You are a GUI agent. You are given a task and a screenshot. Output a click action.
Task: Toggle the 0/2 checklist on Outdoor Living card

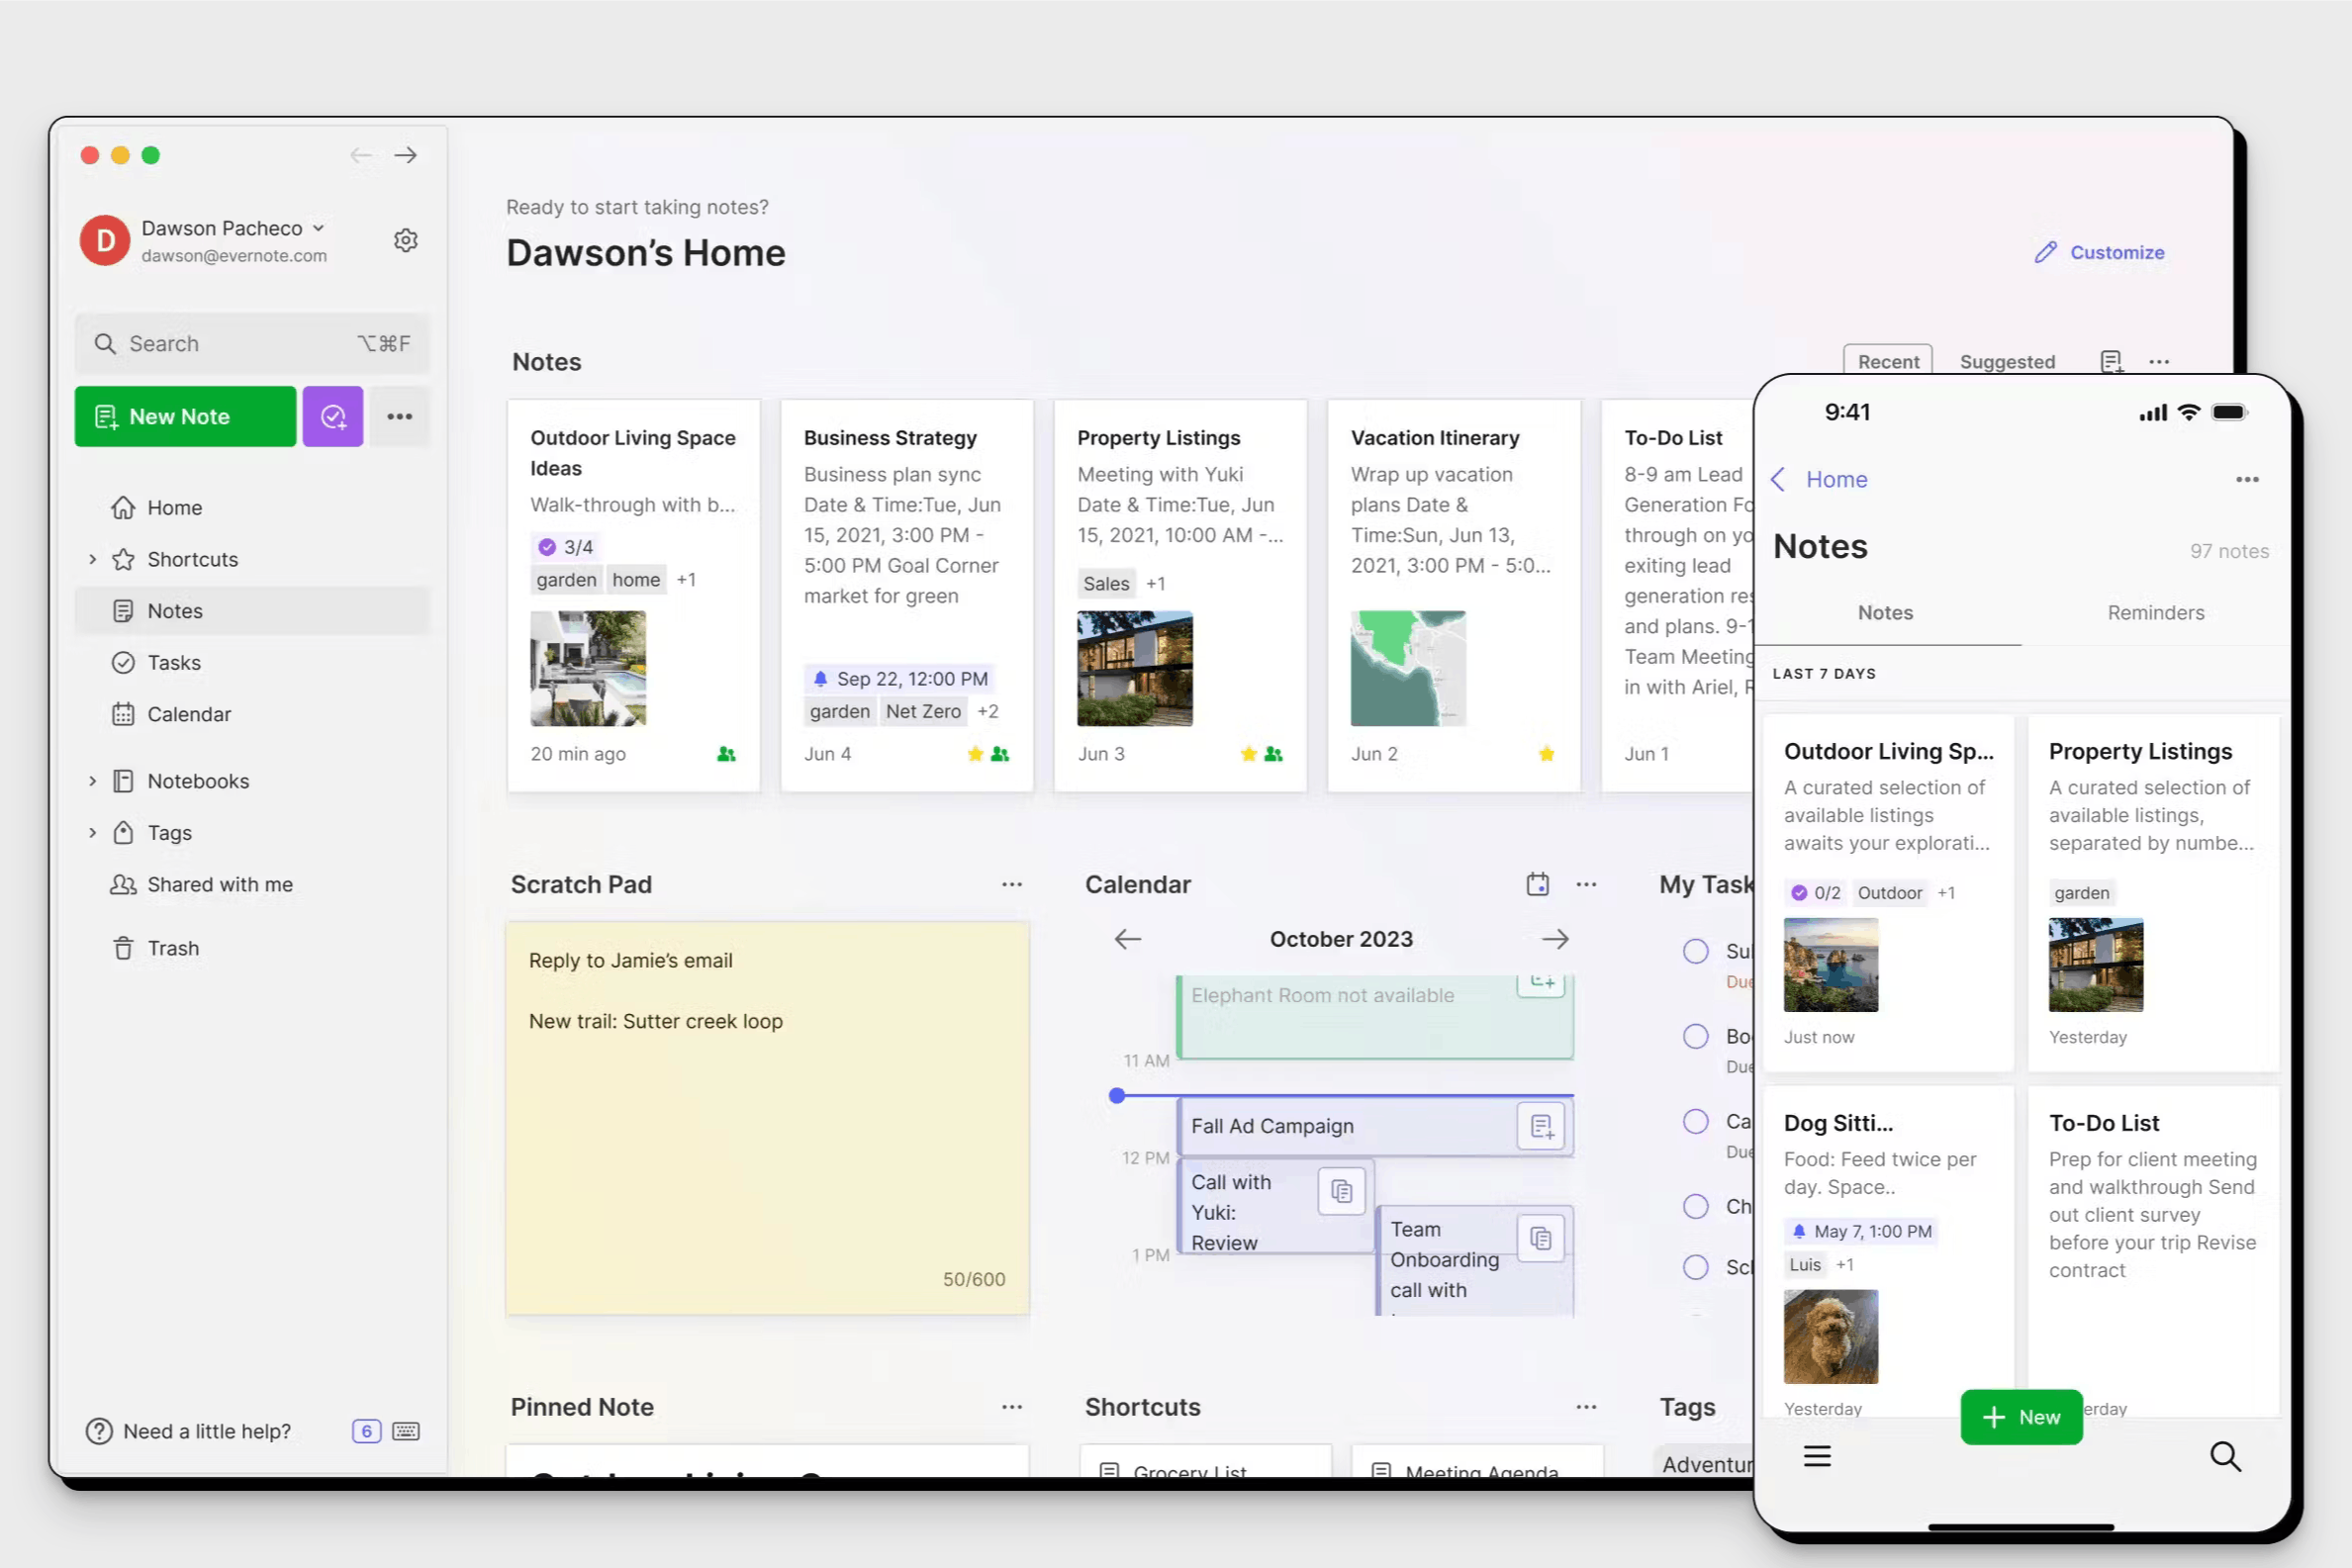pyautogui.click(x=1814, y=892)
